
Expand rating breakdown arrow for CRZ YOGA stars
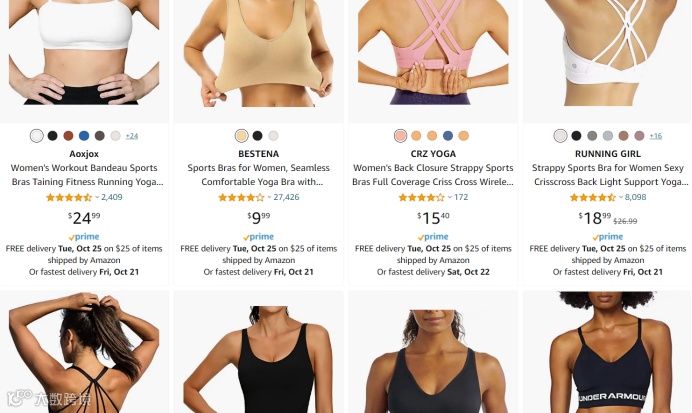click(x=450, y=197)
